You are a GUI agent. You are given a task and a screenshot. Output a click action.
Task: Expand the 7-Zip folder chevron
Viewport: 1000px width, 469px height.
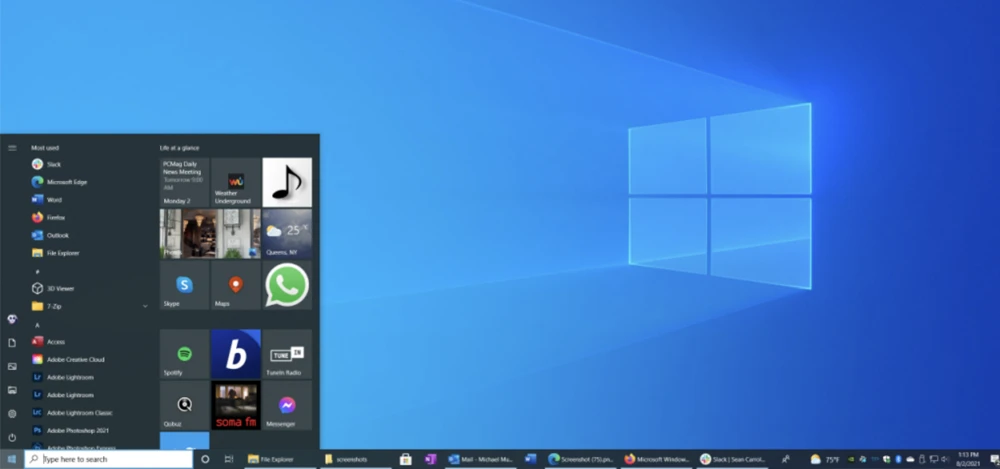coord(145,306)
